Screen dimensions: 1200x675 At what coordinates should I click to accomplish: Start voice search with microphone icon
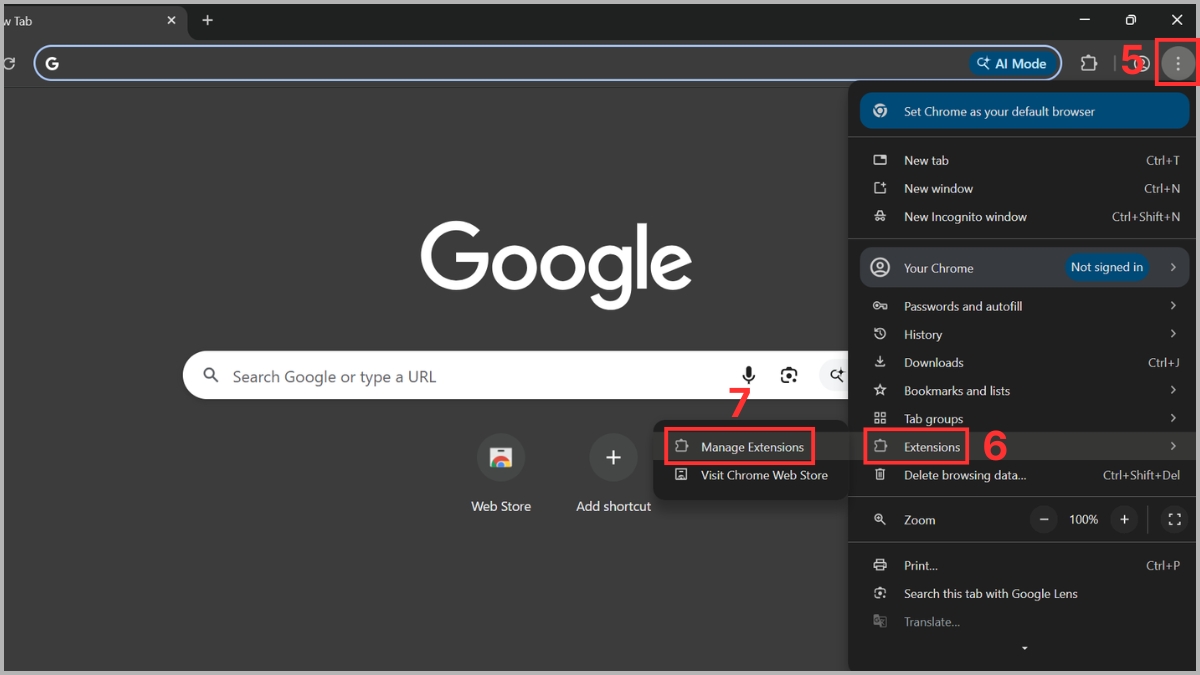click(x=749, y=376)
